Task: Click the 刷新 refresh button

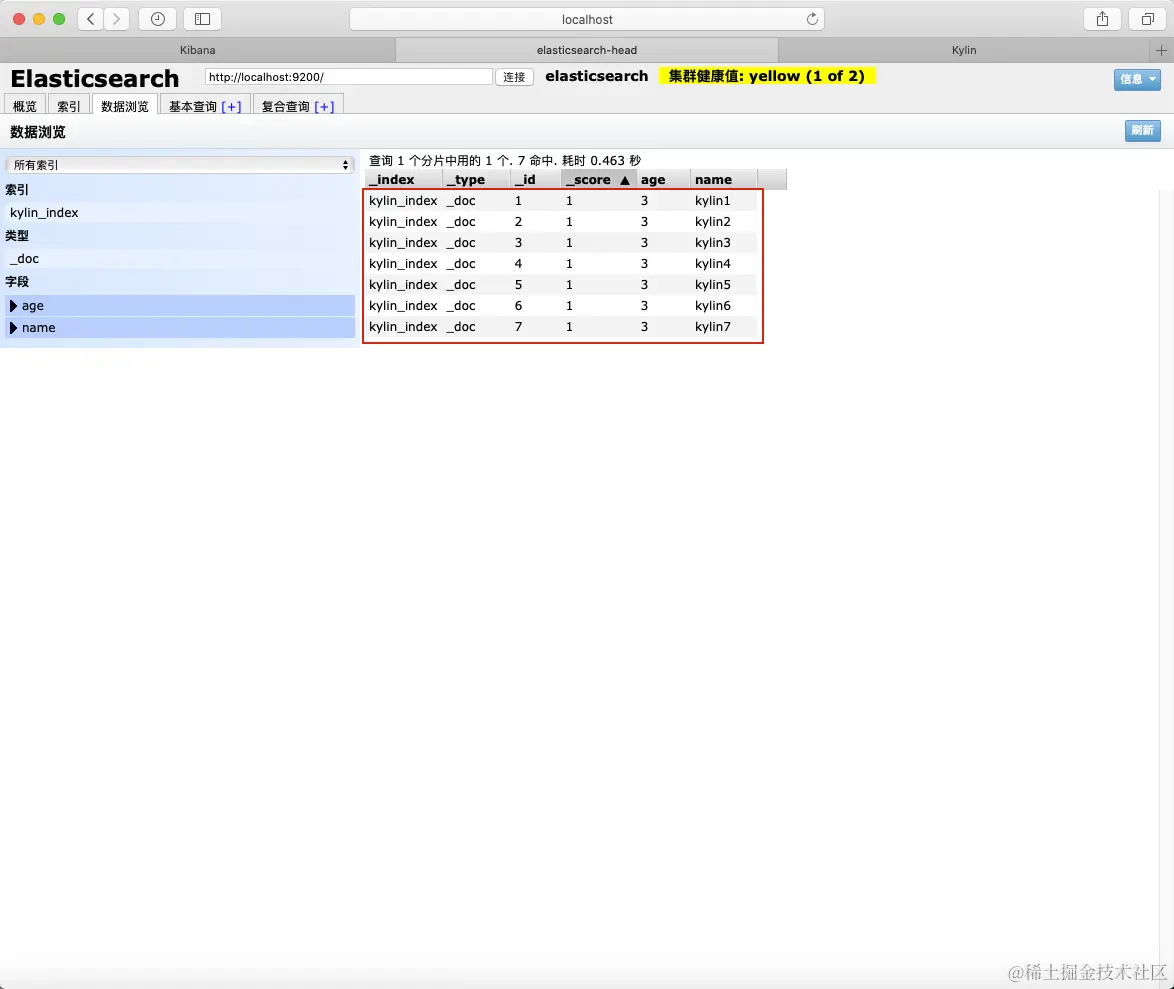Action: (x=1142, y=130)
